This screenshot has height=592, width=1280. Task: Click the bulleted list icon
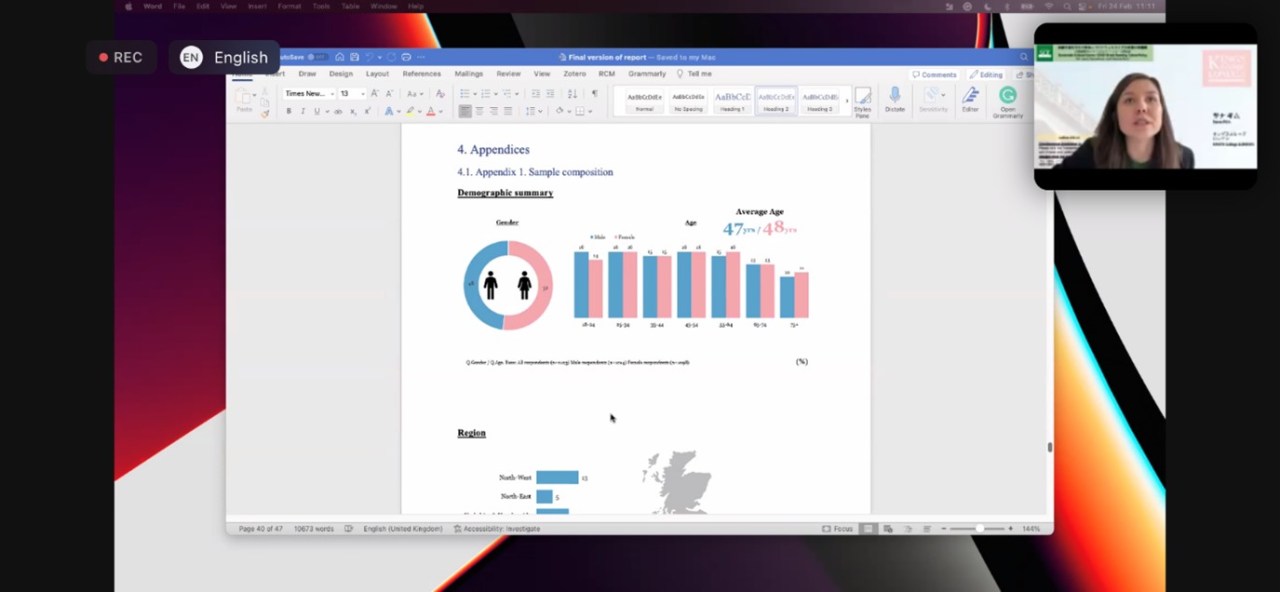click(465, 94)
